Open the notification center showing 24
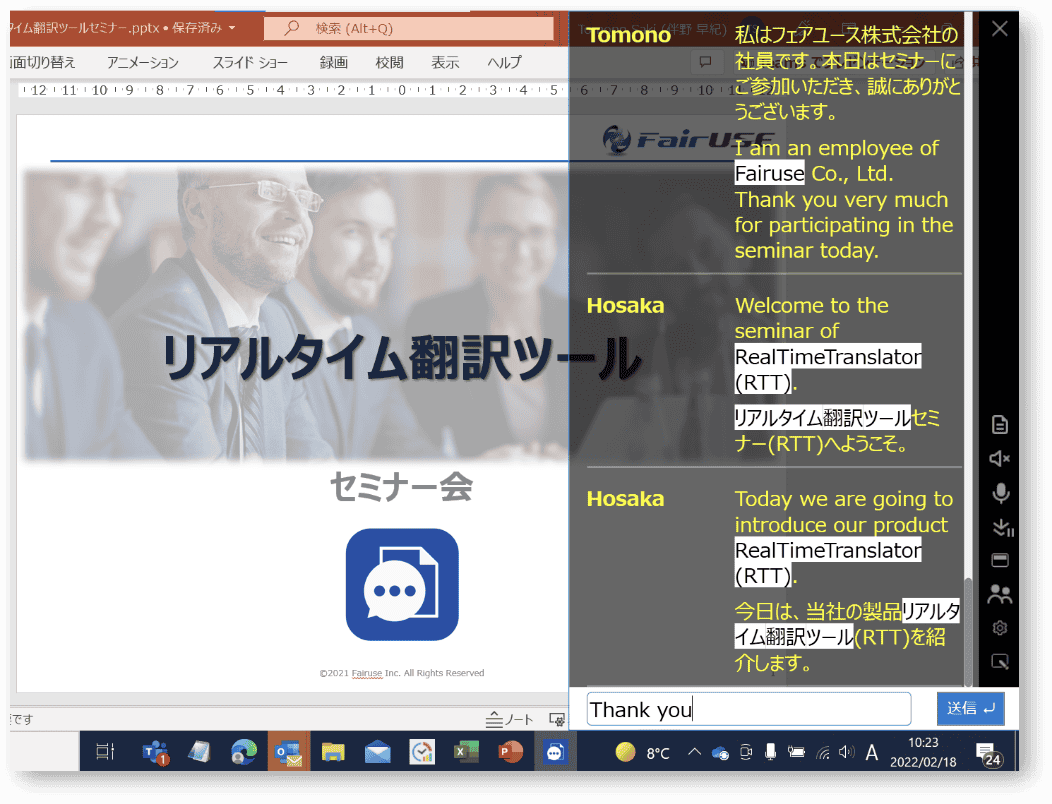The width and height of the screenshot is (1052, 804). tap(988, 754)
